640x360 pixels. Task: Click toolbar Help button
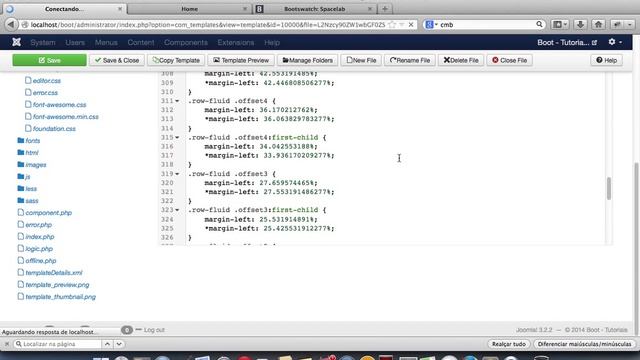(607, 60)
